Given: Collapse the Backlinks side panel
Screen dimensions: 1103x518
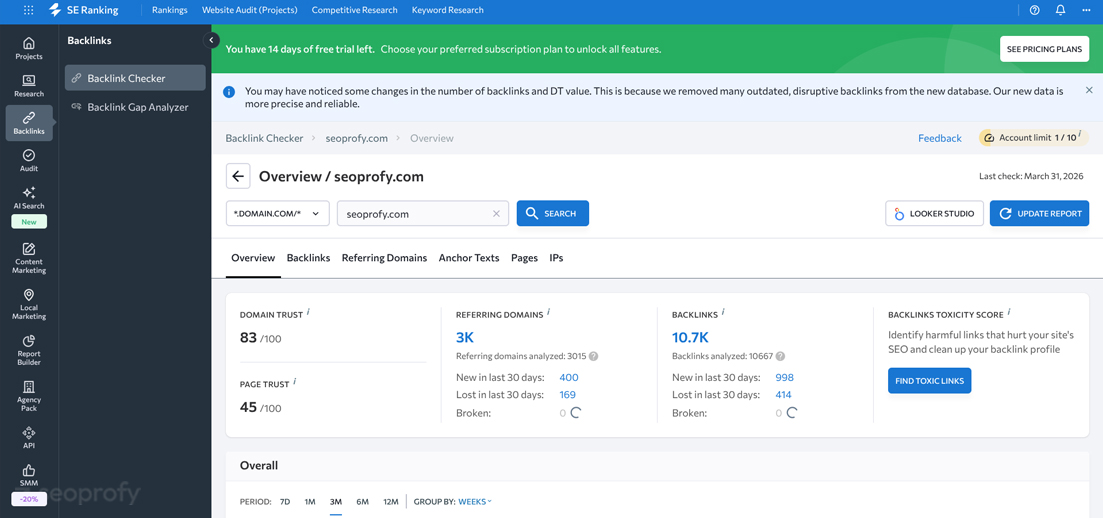Looking at the screenshot, I should [211, 40].
